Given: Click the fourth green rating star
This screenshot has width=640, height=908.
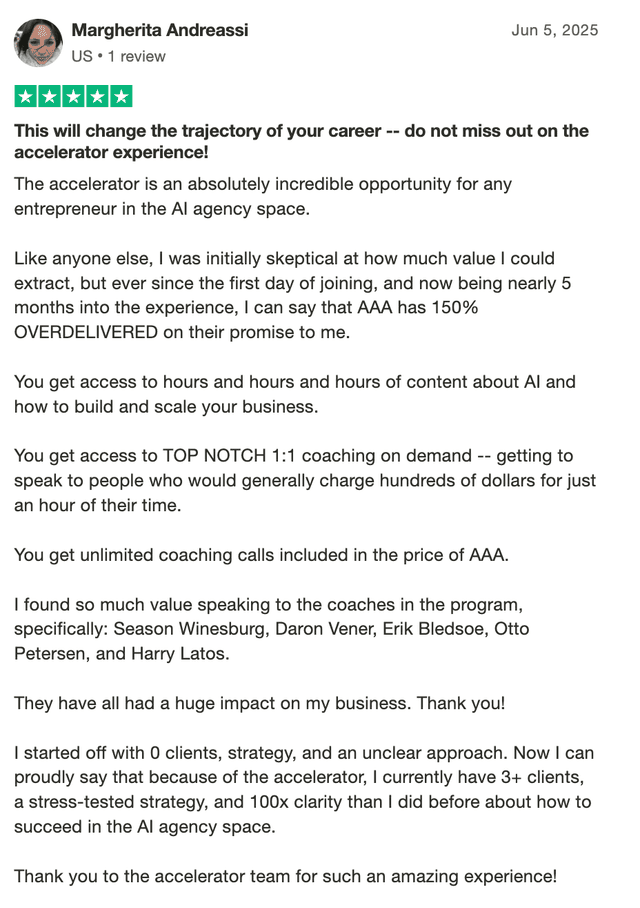Looking at the screenshot, I should 97,97.
